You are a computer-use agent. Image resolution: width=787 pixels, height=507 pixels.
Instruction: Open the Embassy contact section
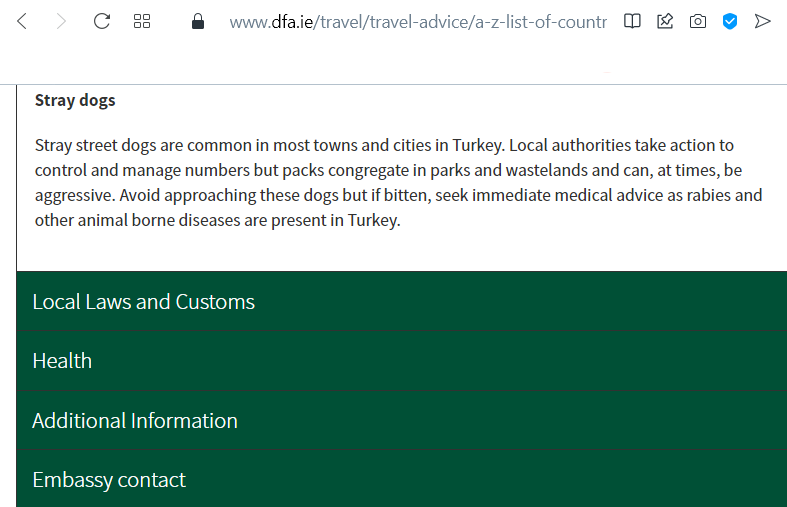pos(402,479)
